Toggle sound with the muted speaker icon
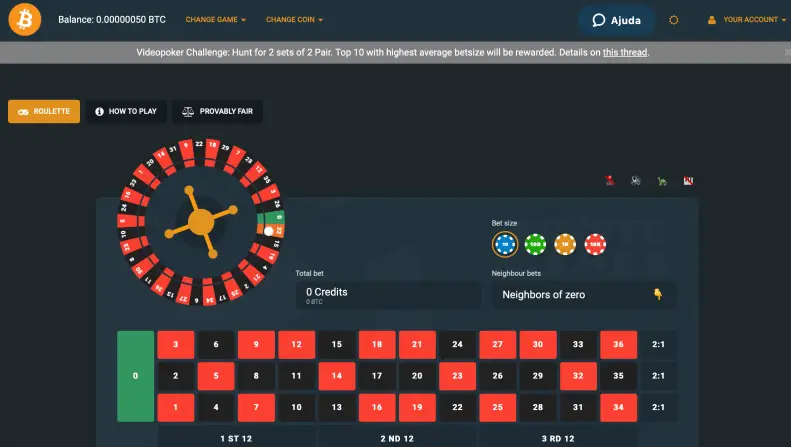This screenshot has width=791, height=447. tap(636, 181)
